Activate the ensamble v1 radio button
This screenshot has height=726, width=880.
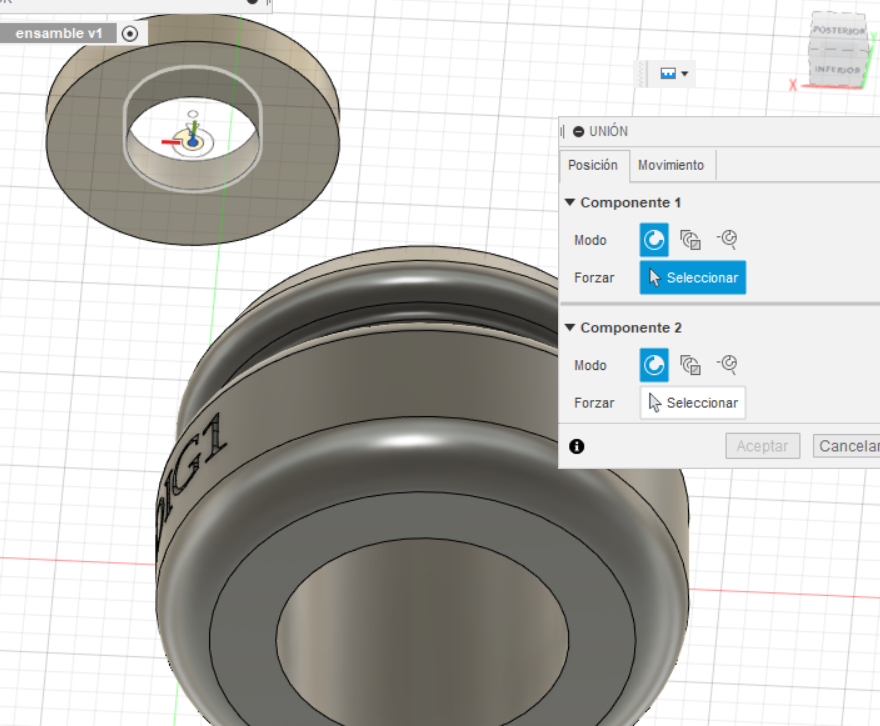point(130,34)
